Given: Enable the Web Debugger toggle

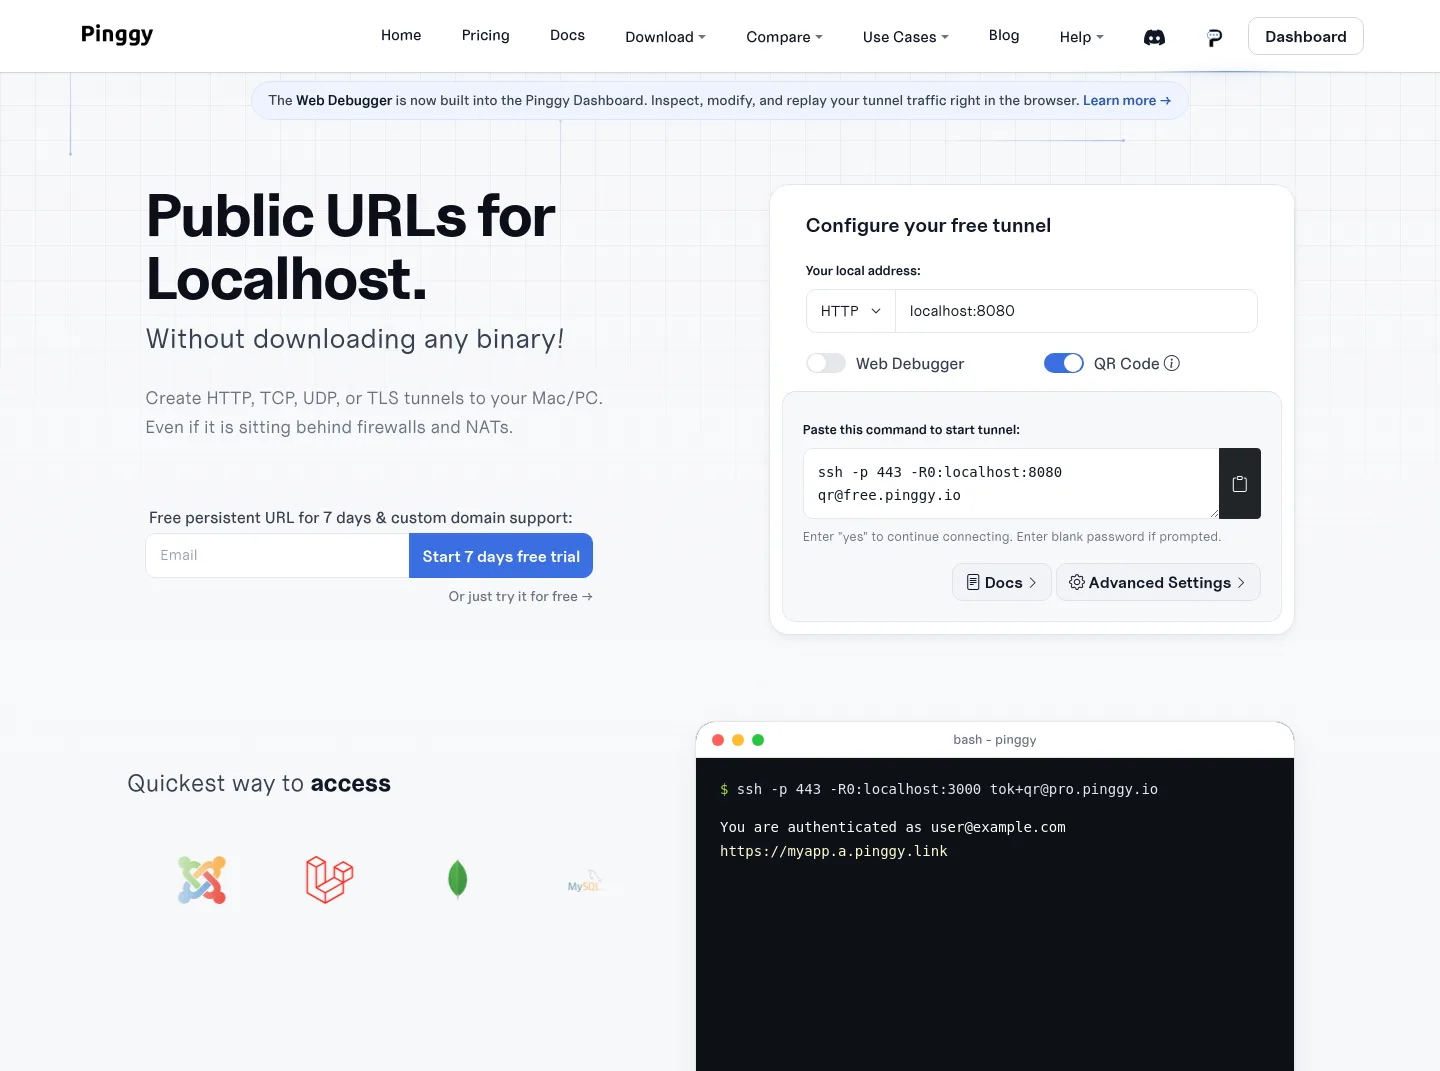Looking at the screenshot, I should click(826, 363).
